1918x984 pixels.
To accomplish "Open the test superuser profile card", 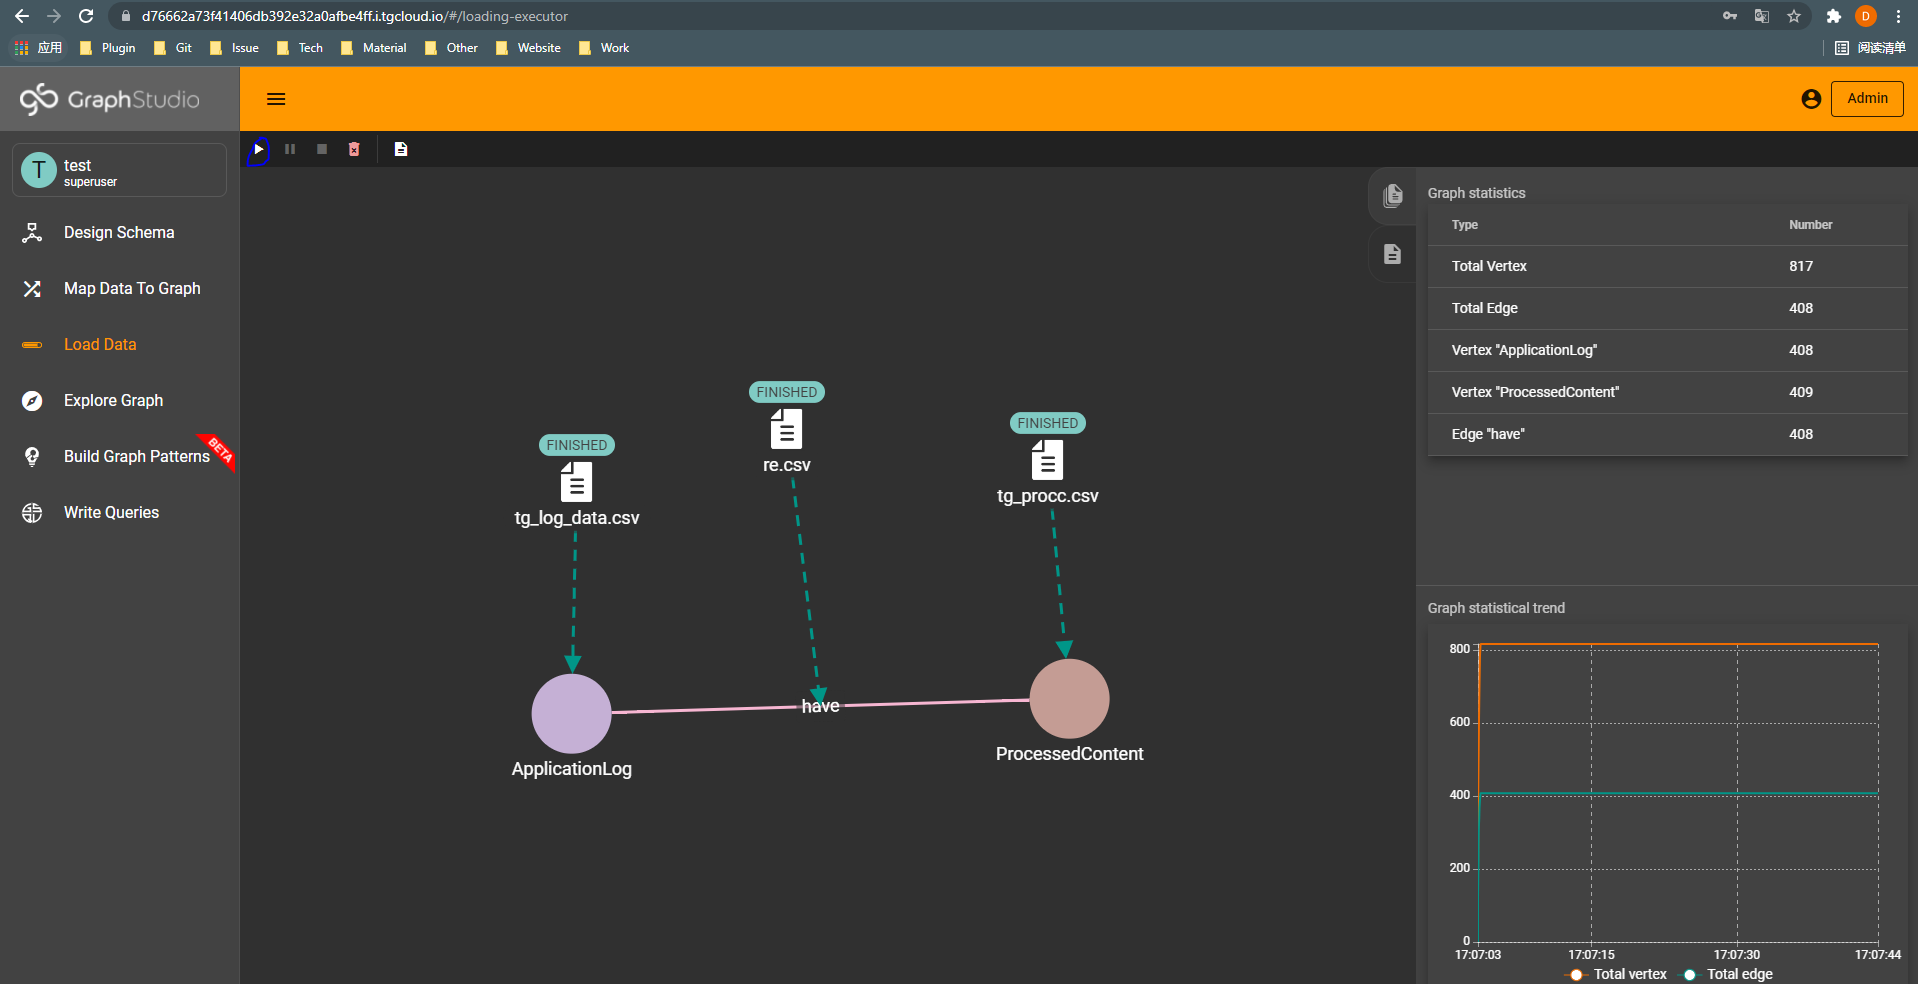I will click(118, 170).
